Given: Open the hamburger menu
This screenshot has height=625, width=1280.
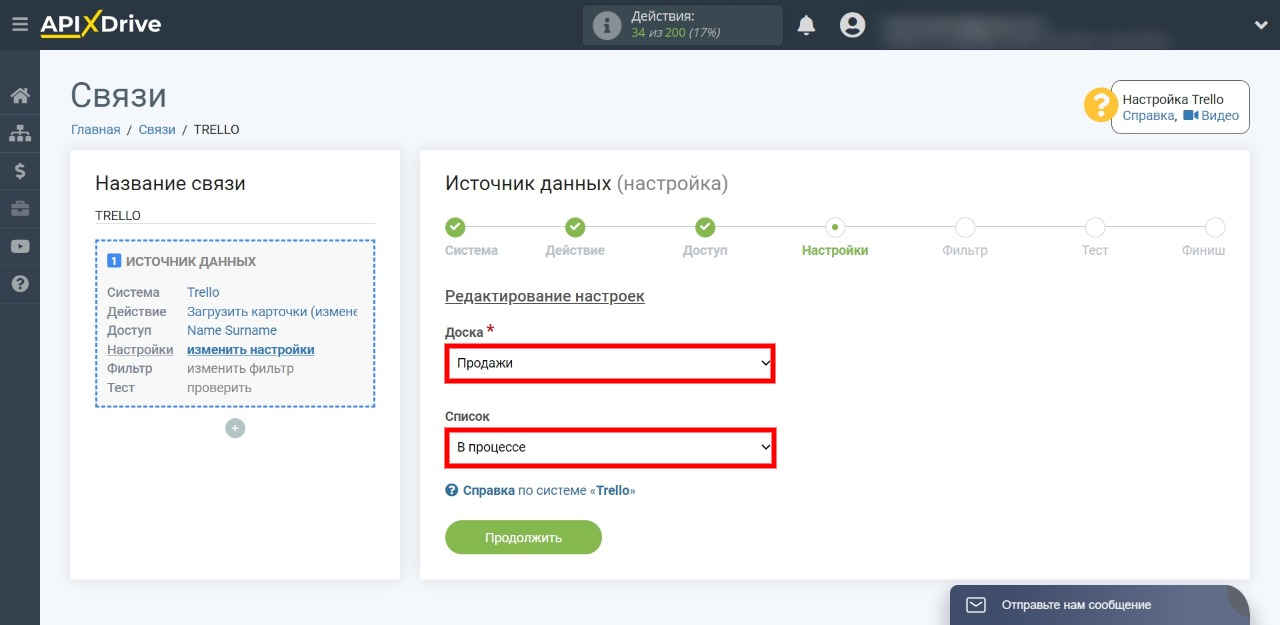Looking at the screenshot, I should tap(19, 25).
